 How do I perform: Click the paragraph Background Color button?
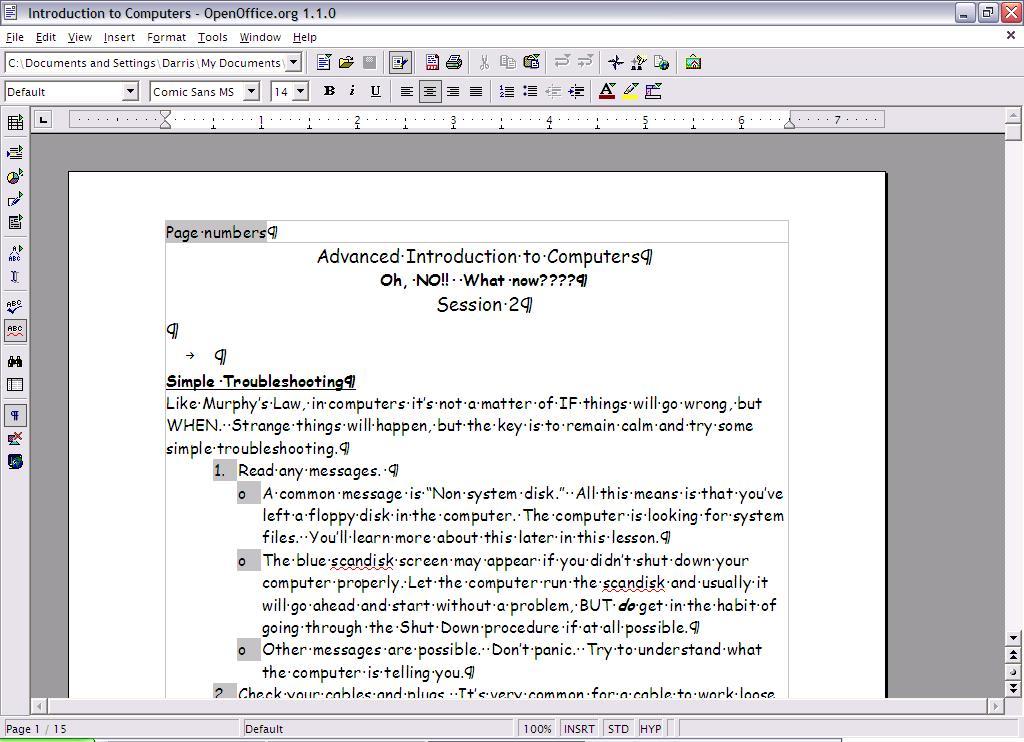(653, 91)
